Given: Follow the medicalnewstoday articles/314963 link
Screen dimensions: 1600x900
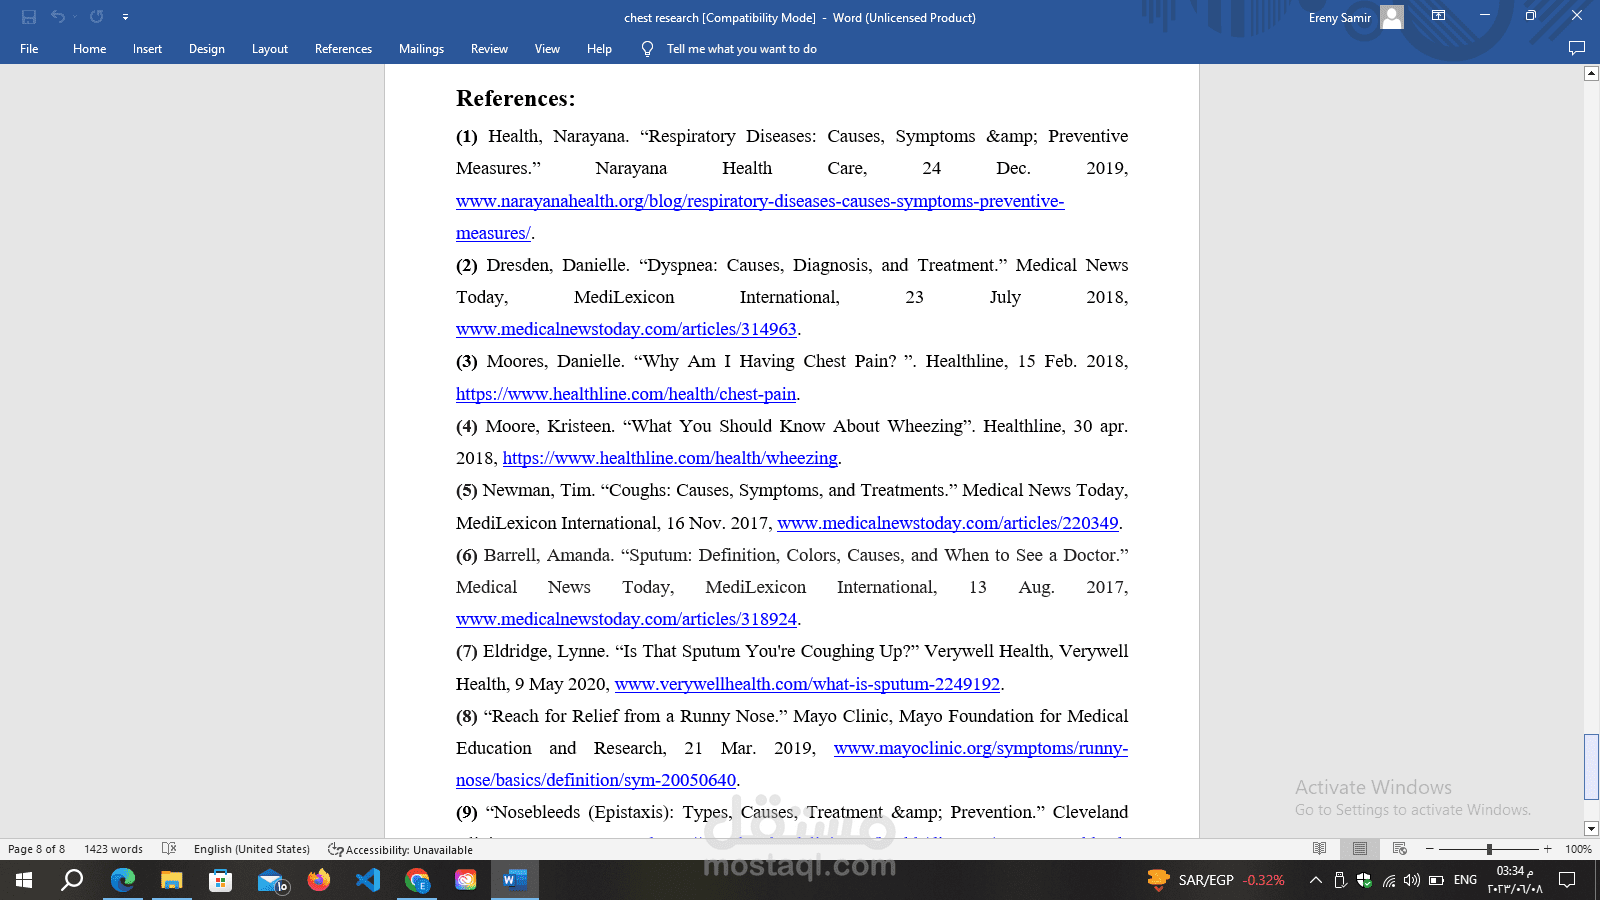Looking at the screenshot, I should click(626, 329).
